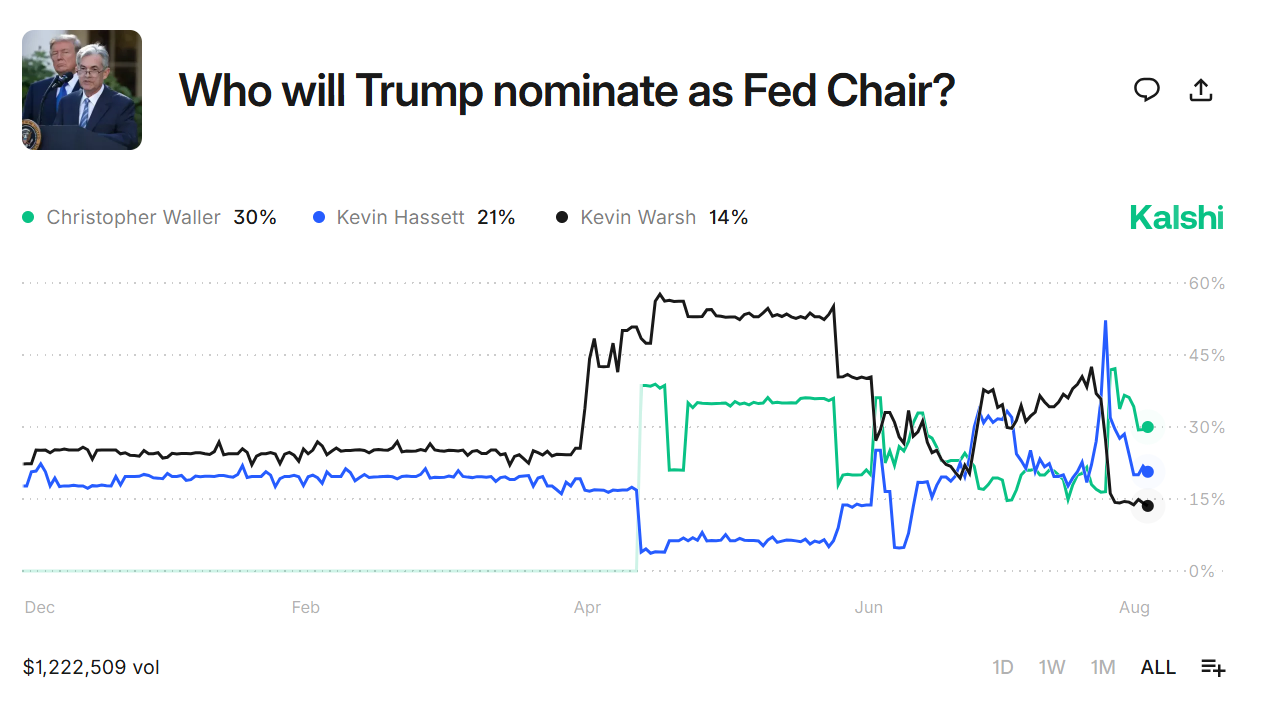This screenshot has width=1276, height=708.
Task: Select the ALL time range
Action: 1158,667
